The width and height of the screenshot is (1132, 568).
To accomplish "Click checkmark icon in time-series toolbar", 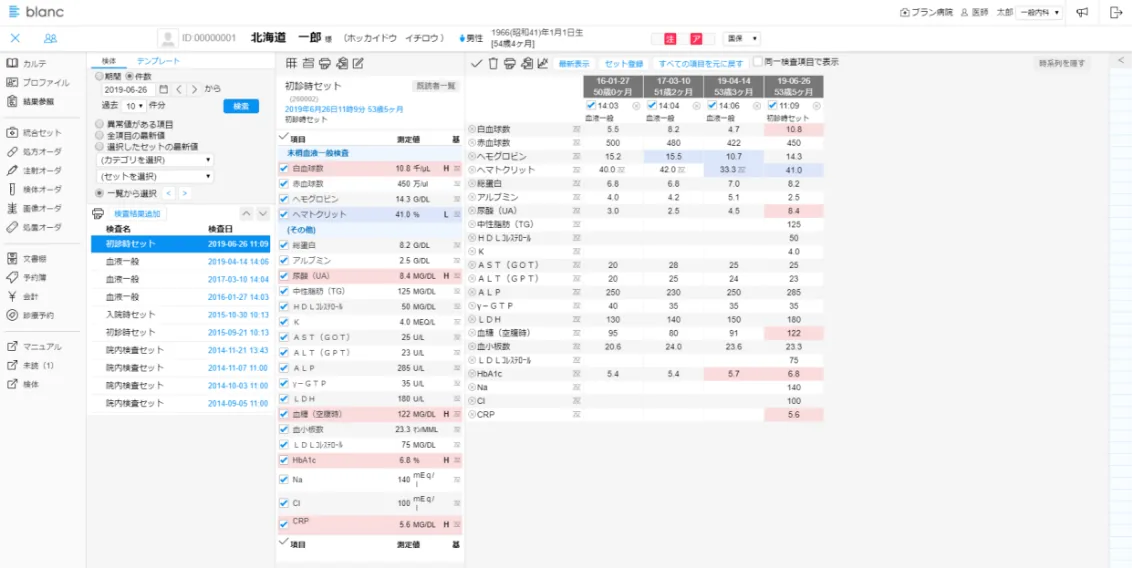I will pos(476,64).
